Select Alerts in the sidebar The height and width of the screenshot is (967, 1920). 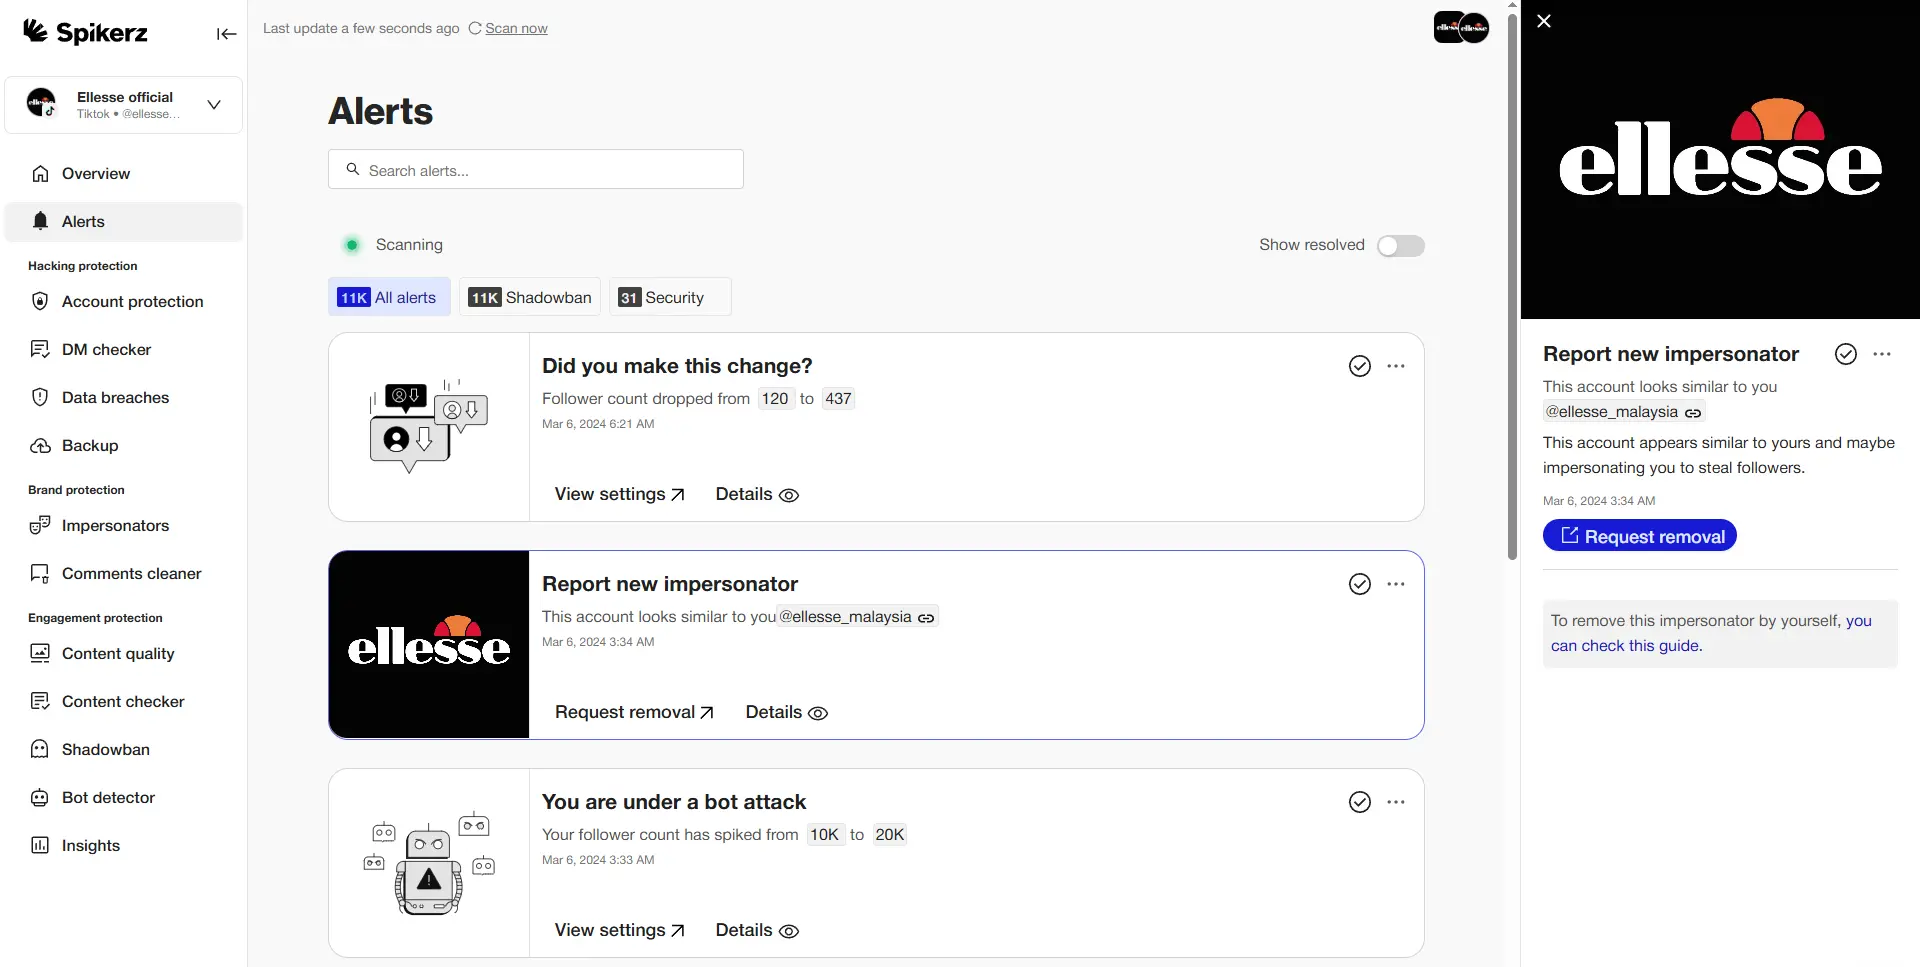point(124,222)
